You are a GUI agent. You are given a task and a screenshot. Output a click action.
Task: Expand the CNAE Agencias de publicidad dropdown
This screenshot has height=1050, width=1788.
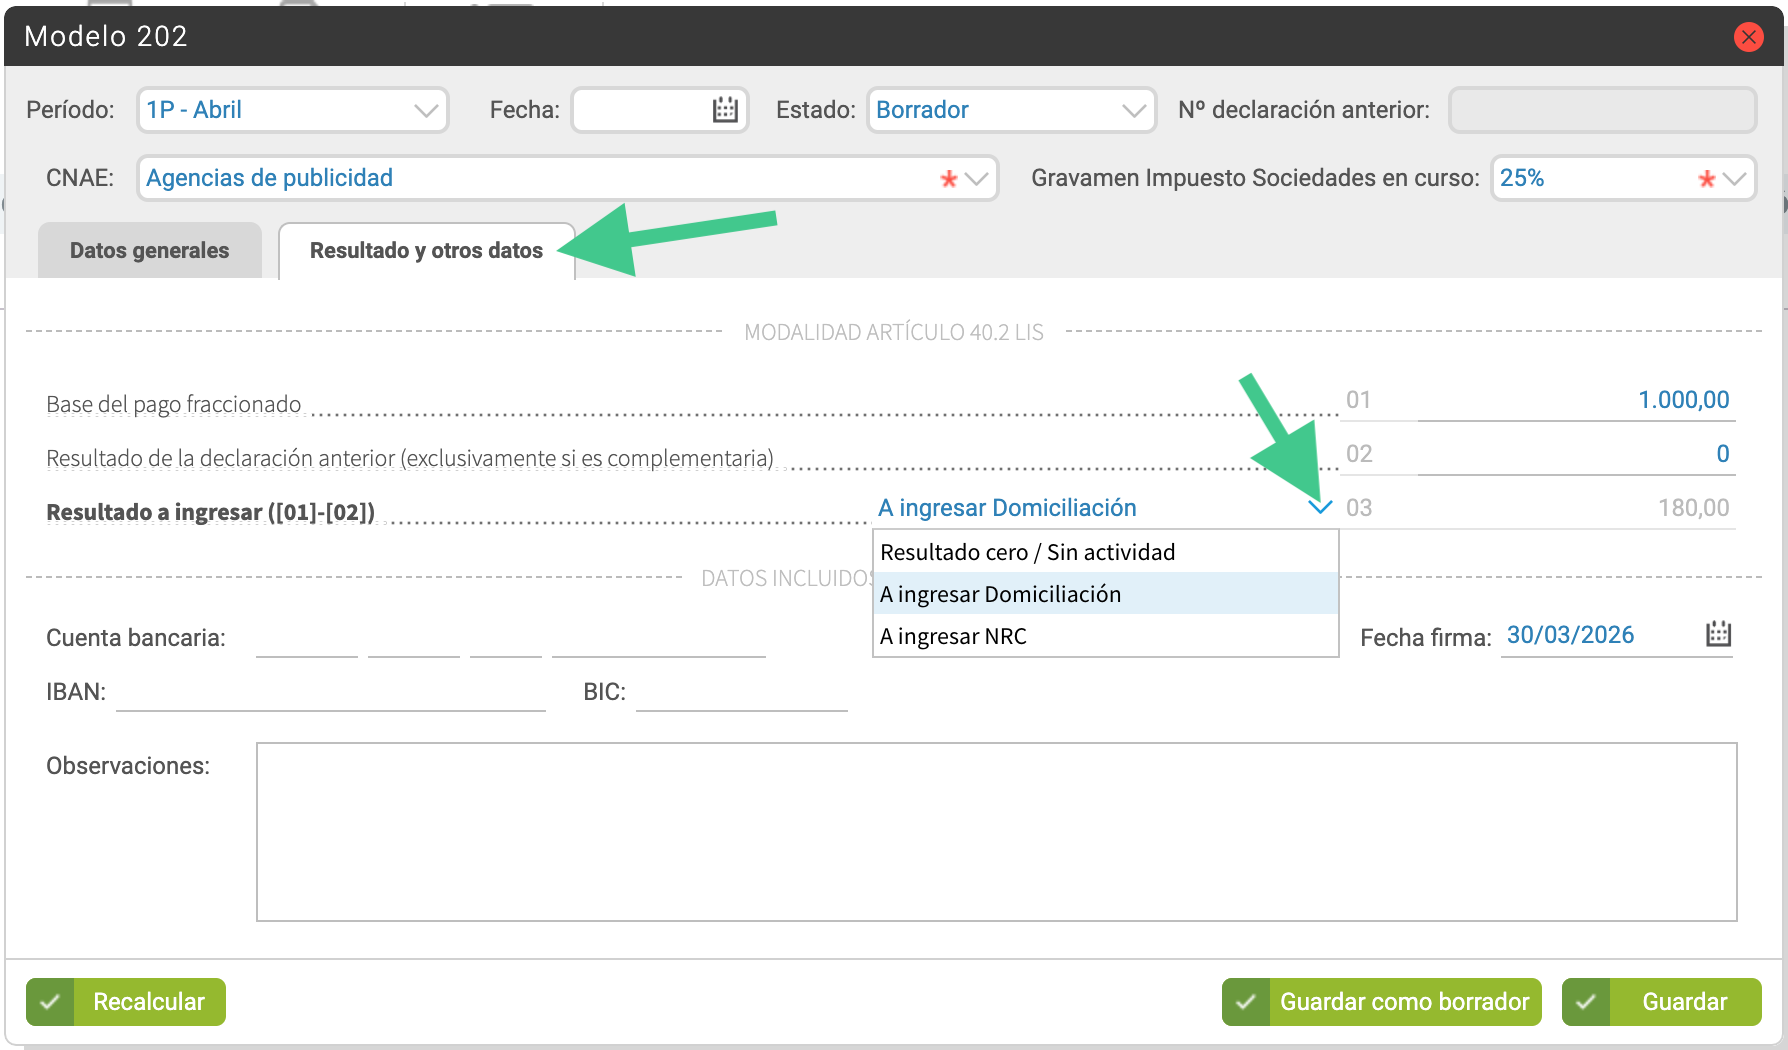(976, 179)
